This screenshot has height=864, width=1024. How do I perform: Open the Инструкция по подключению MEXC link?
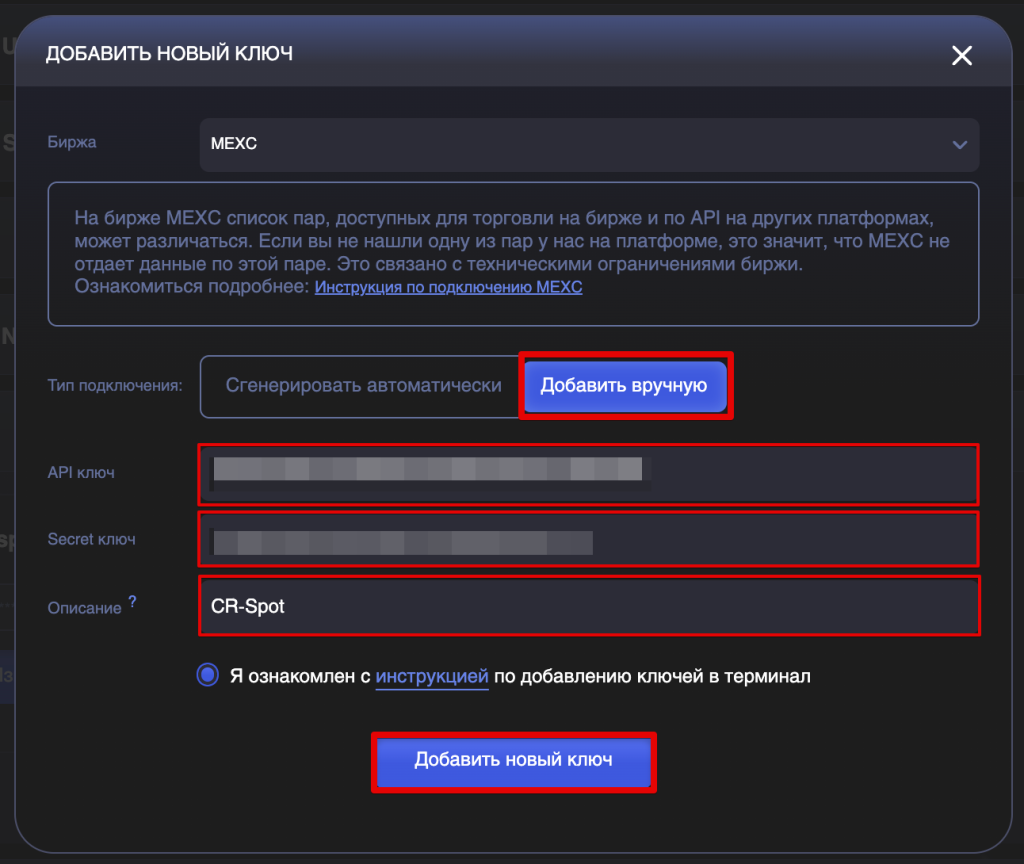448,287
